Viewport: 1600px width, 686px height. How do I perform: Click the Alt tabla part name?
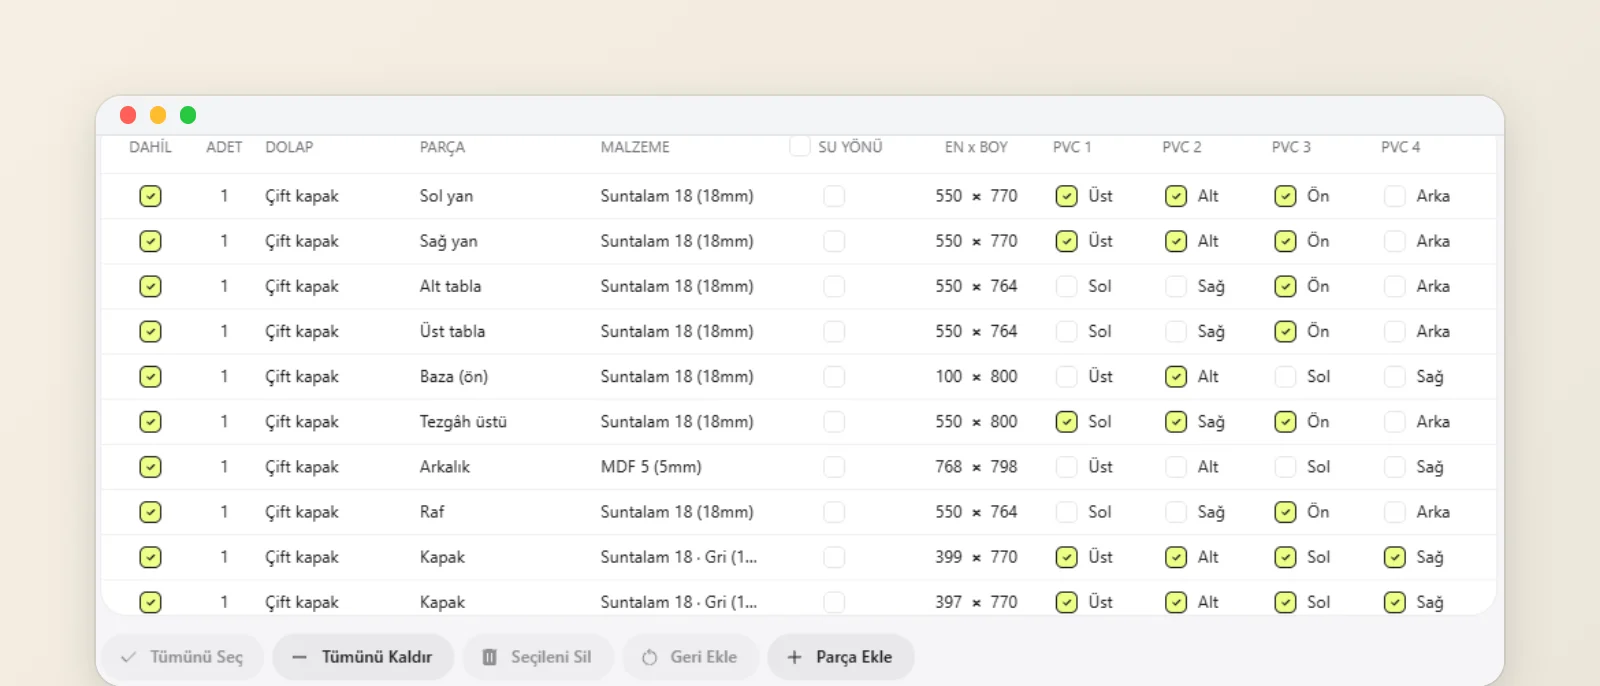pos(450,286)
